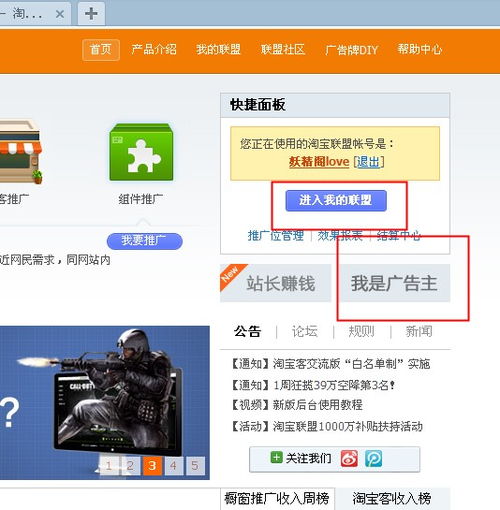Open 淘宝联盟1000万补贴扶持活动 link
This screenshot has width=500, height=510.
coord(348,426)
